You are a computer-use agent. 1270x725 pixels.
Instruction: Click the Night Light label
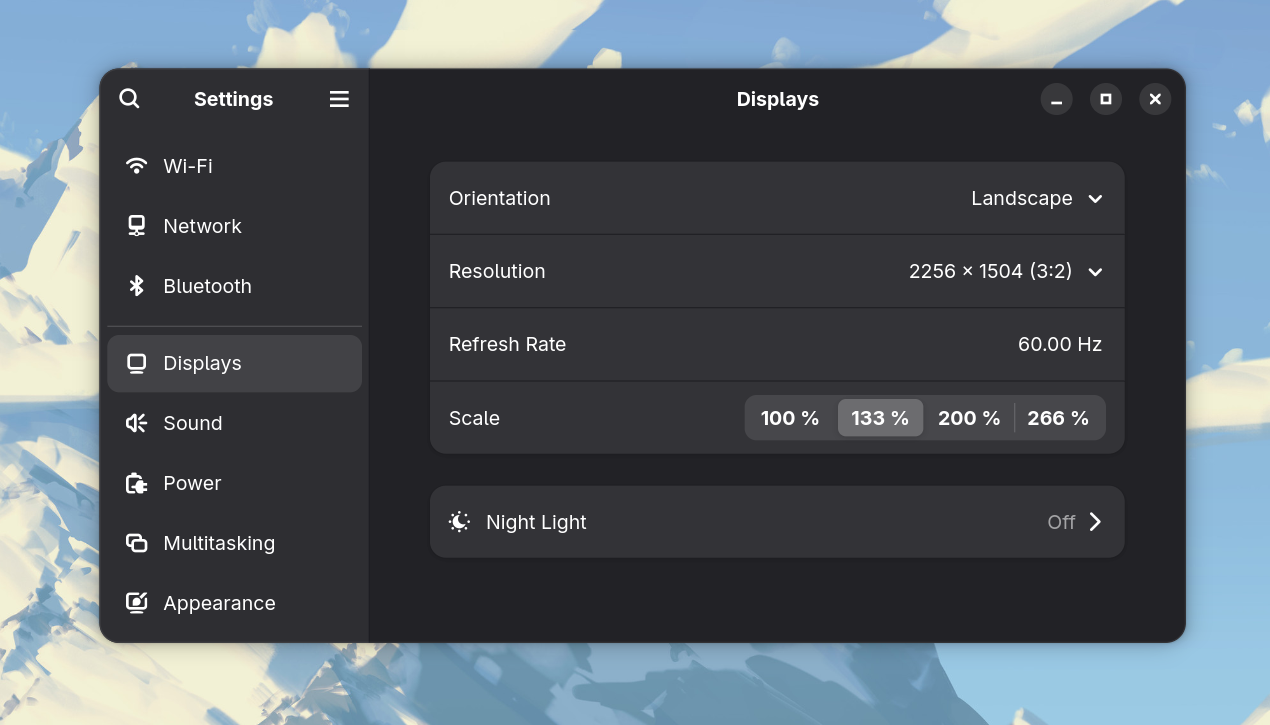coord(536,522)
